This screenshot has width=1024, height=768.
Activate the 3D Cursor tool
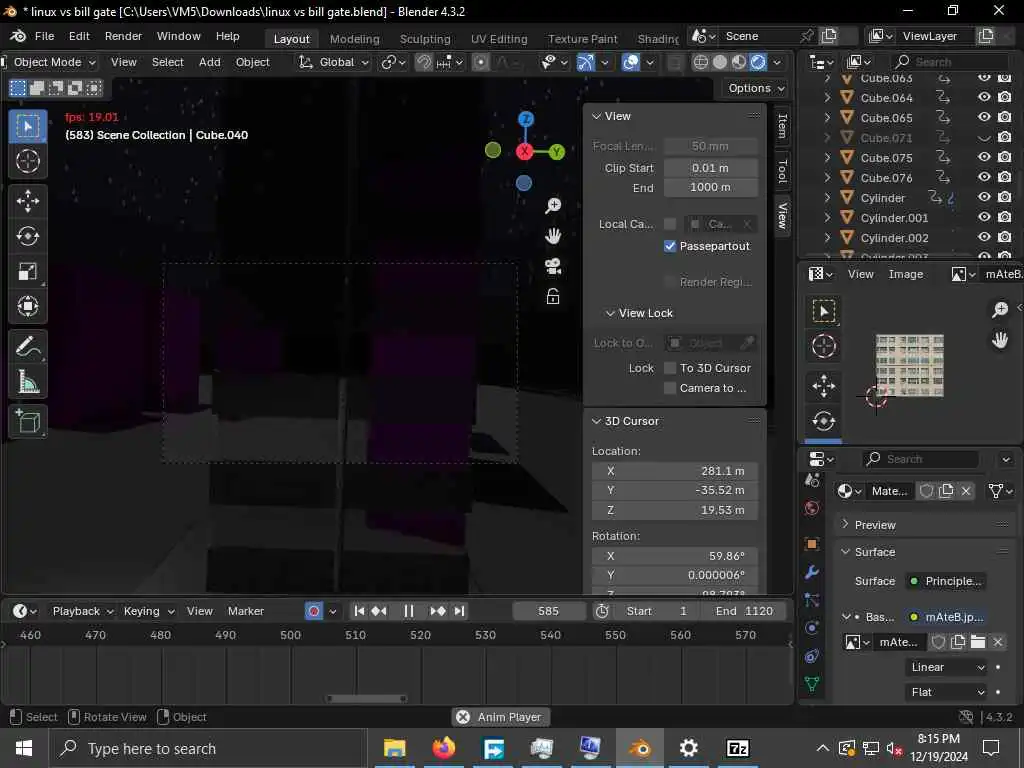[27, 161]
